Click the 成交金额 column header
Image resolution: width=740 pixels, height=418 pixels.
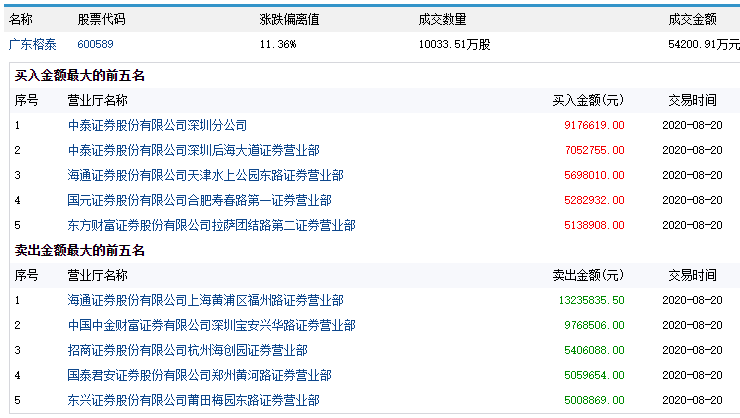click(x=692, y=19)
